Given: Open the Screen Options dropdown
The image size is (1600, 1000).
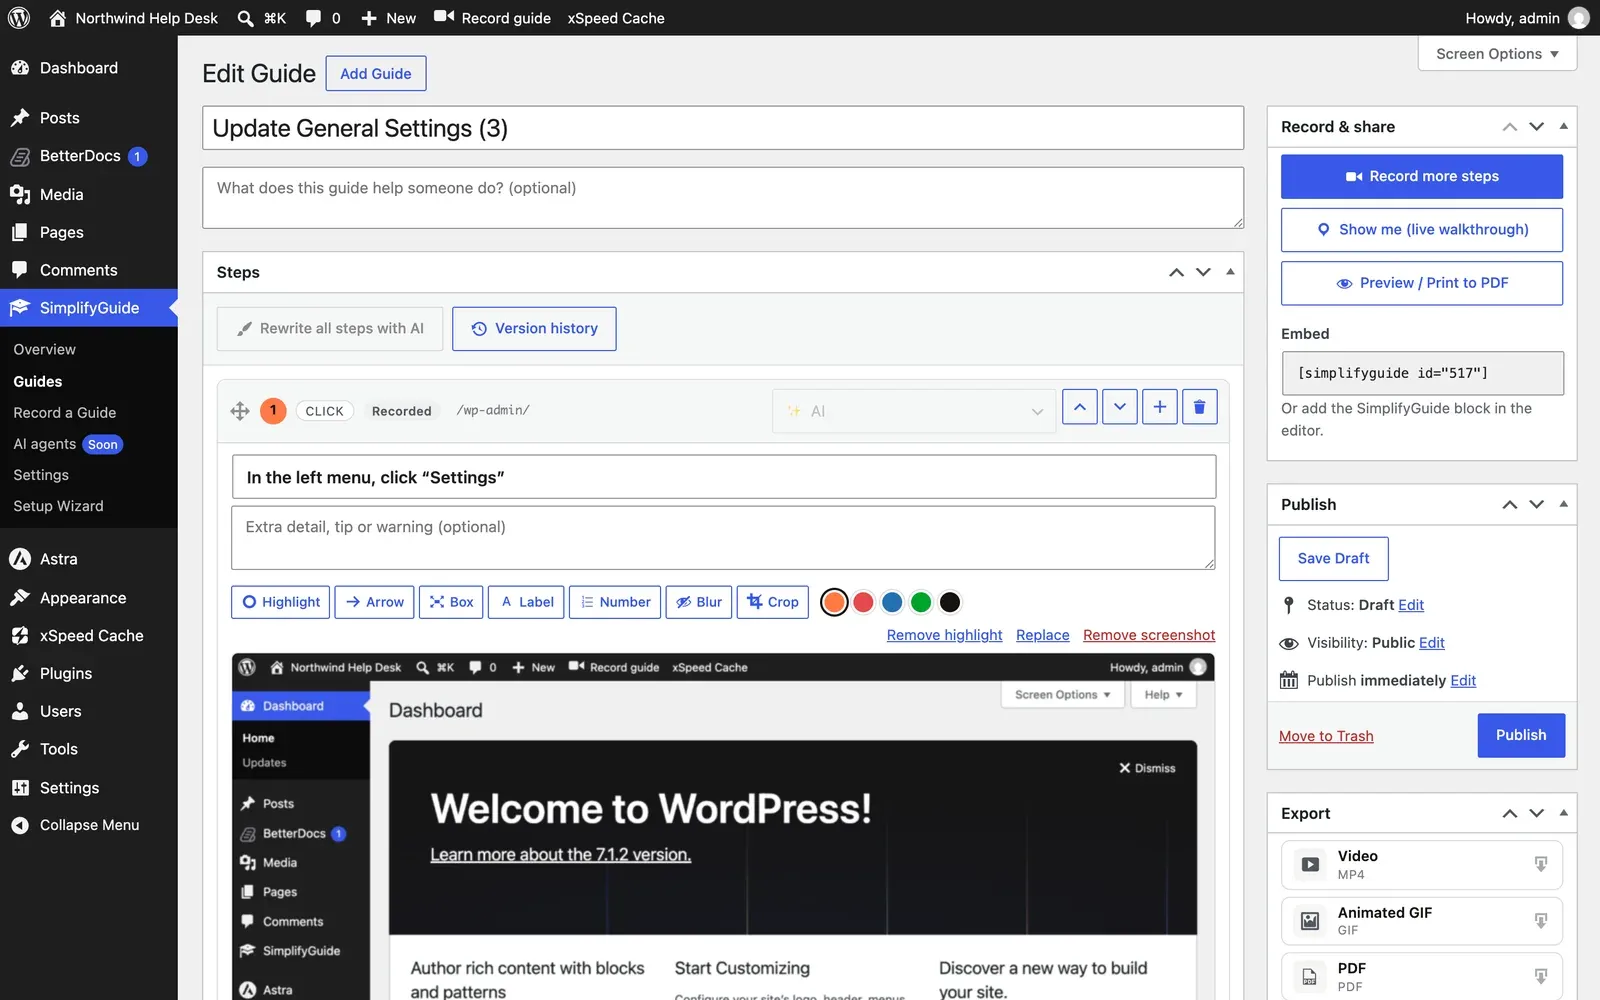Looking at the screenshot, I should click(1497, 54).
